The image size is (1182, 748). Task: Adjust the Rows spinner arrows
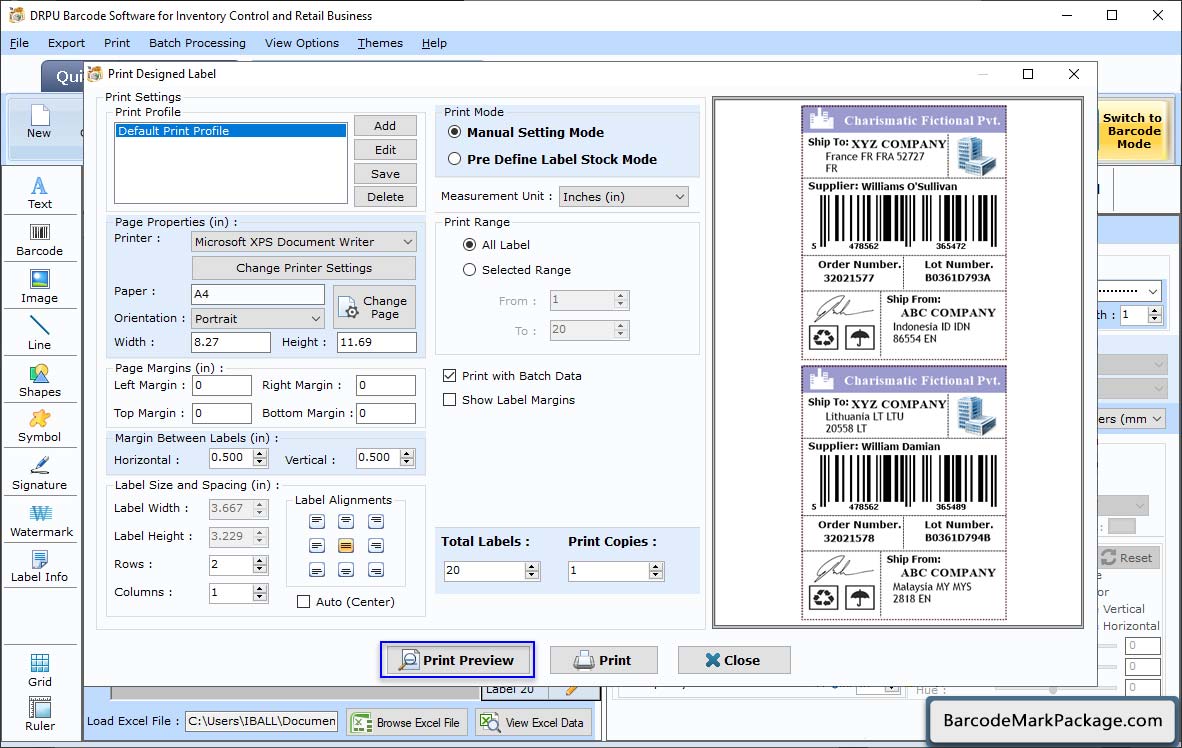(x=260, y=565)
